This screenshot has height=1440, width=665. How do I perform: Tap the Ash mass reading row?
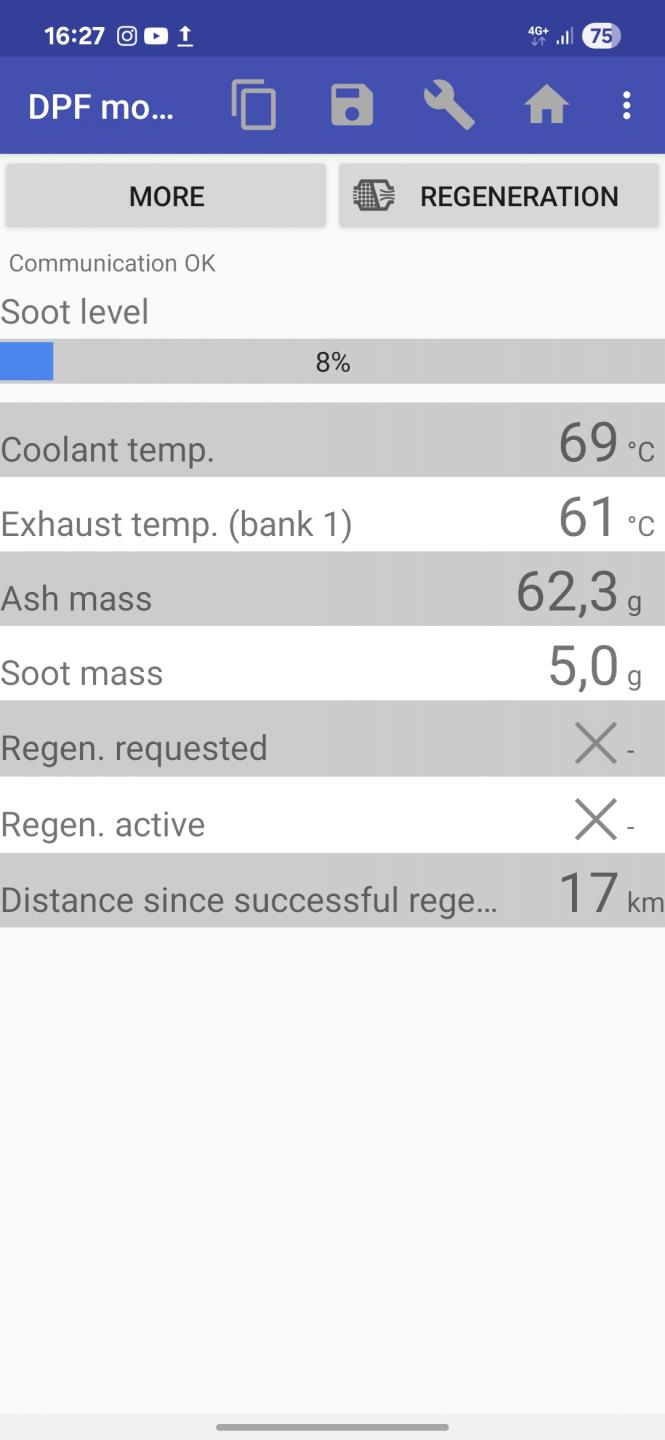tap(332, 589)
